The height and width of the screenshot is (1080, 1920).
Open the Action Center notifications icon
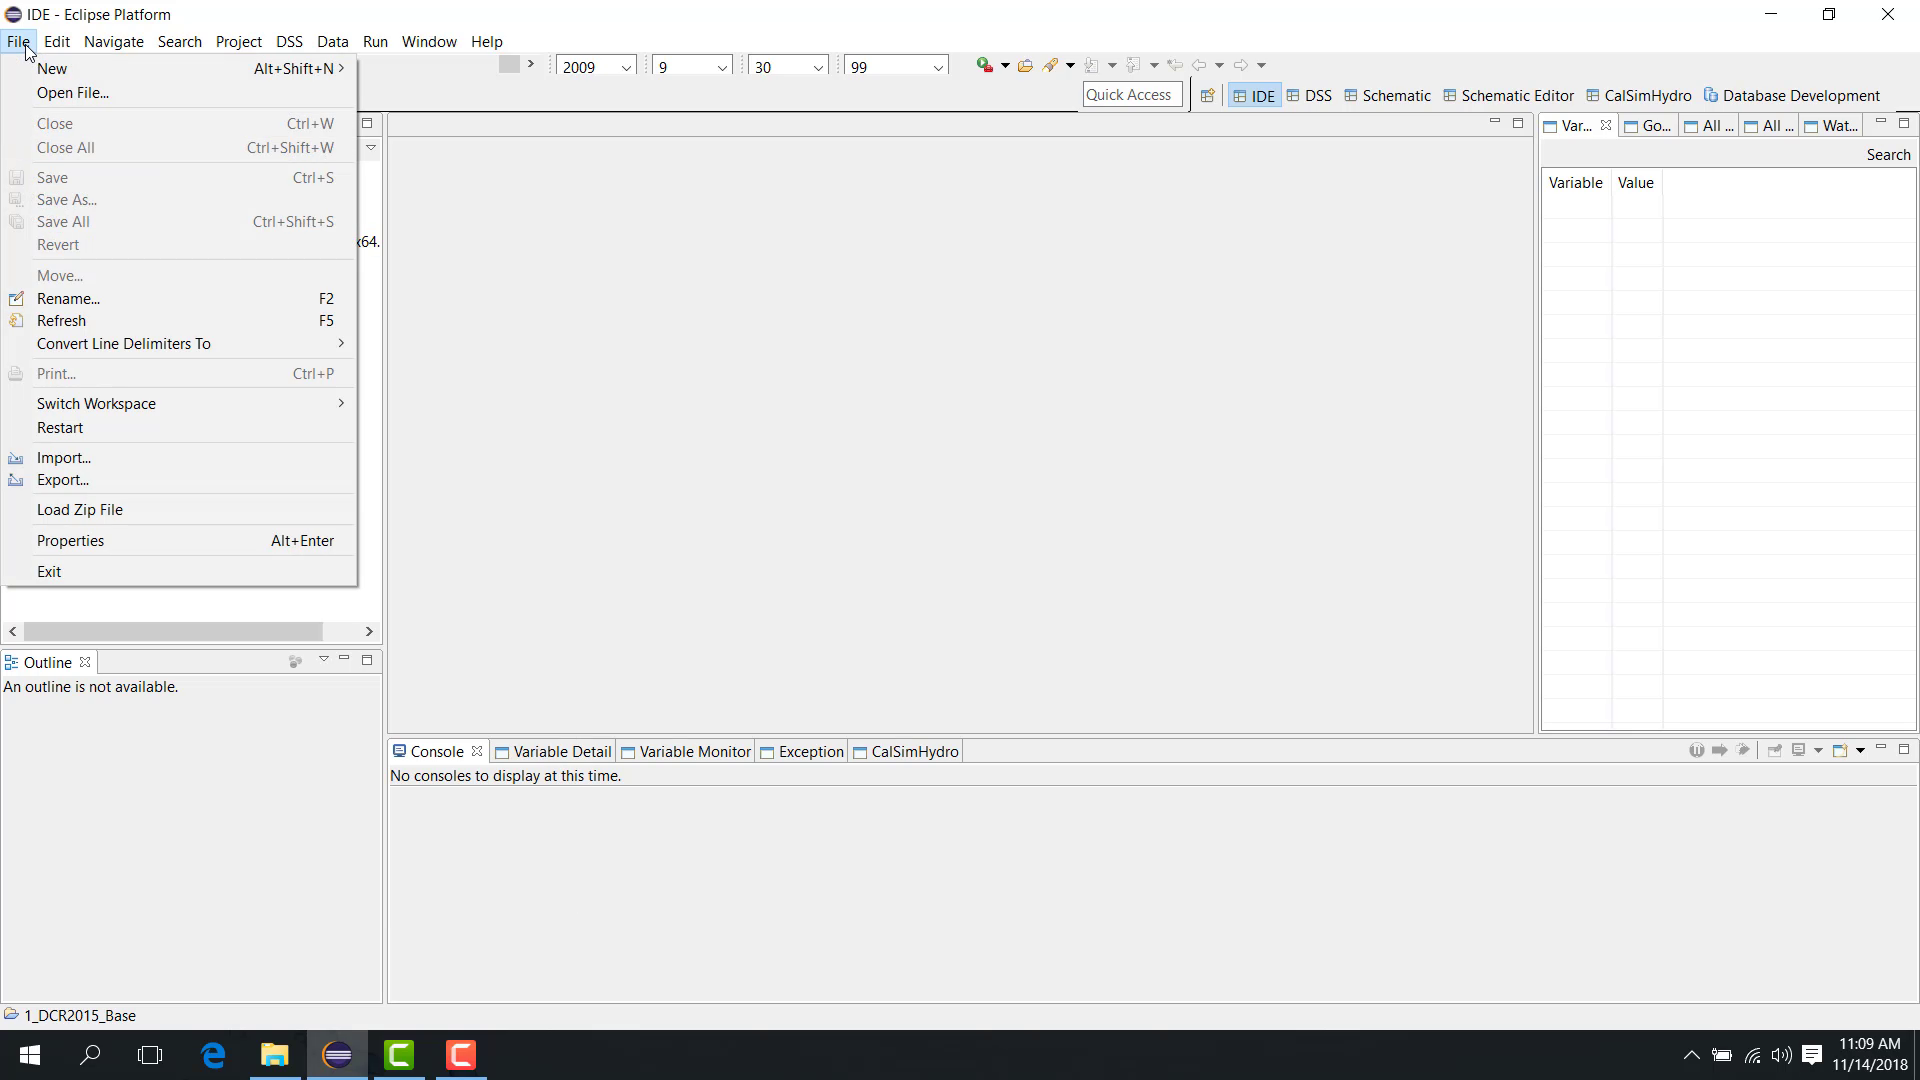click(1811, 1055)
